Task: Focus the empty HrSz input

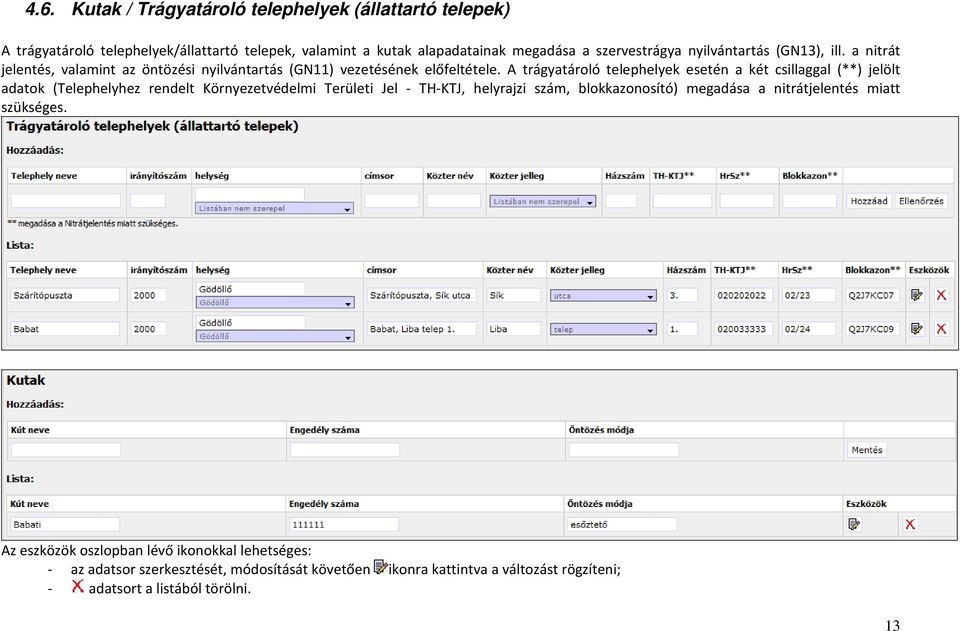Action: click(746, 201)
